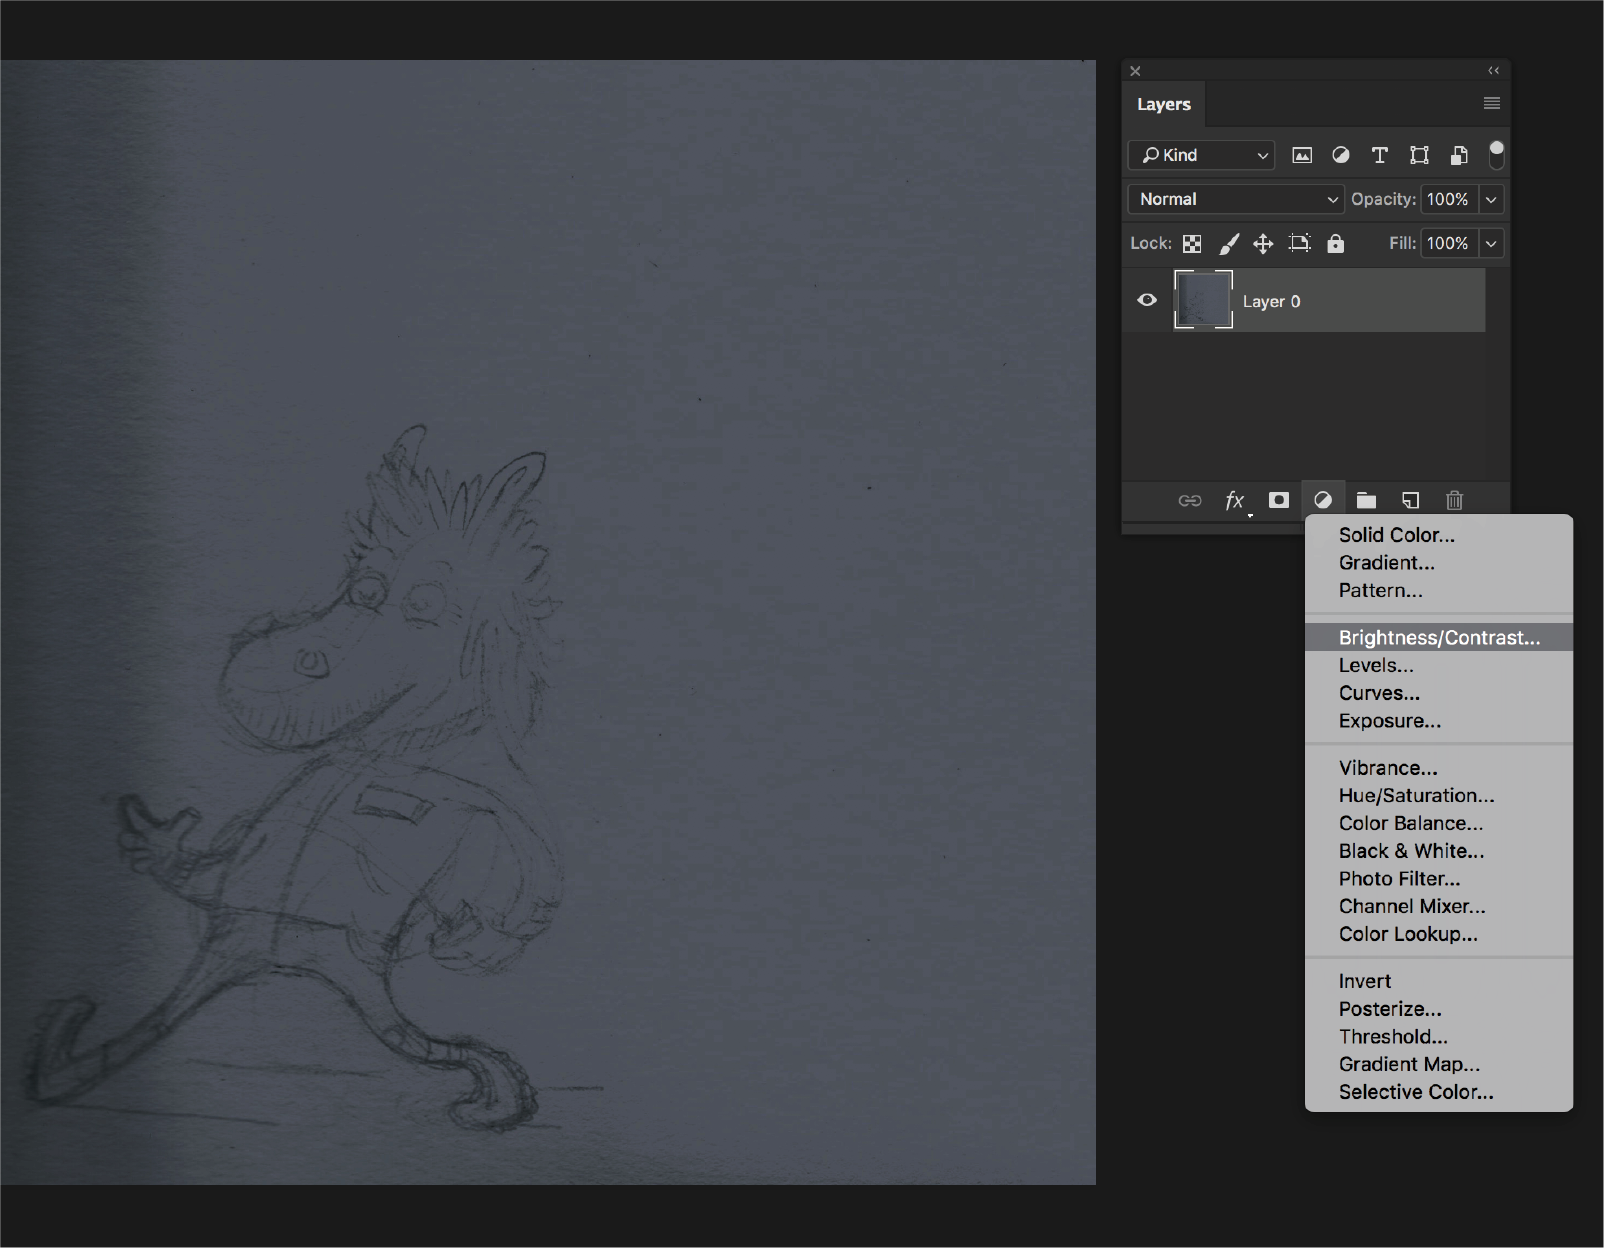Select the Layer 0 thumbnail
The width and height of the screenshot is (1604, 1248).
pos(1203,300)
